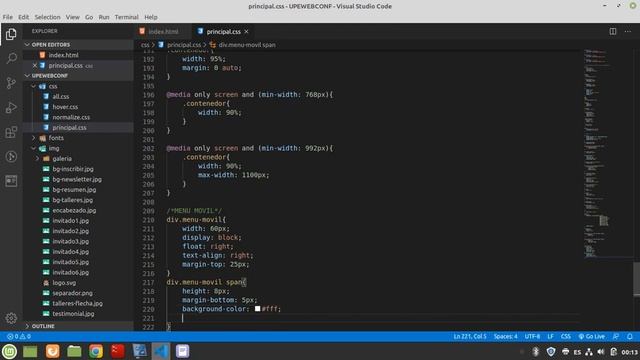Collapse the UPEWEBCONF folder section

(x=78, y=76)
